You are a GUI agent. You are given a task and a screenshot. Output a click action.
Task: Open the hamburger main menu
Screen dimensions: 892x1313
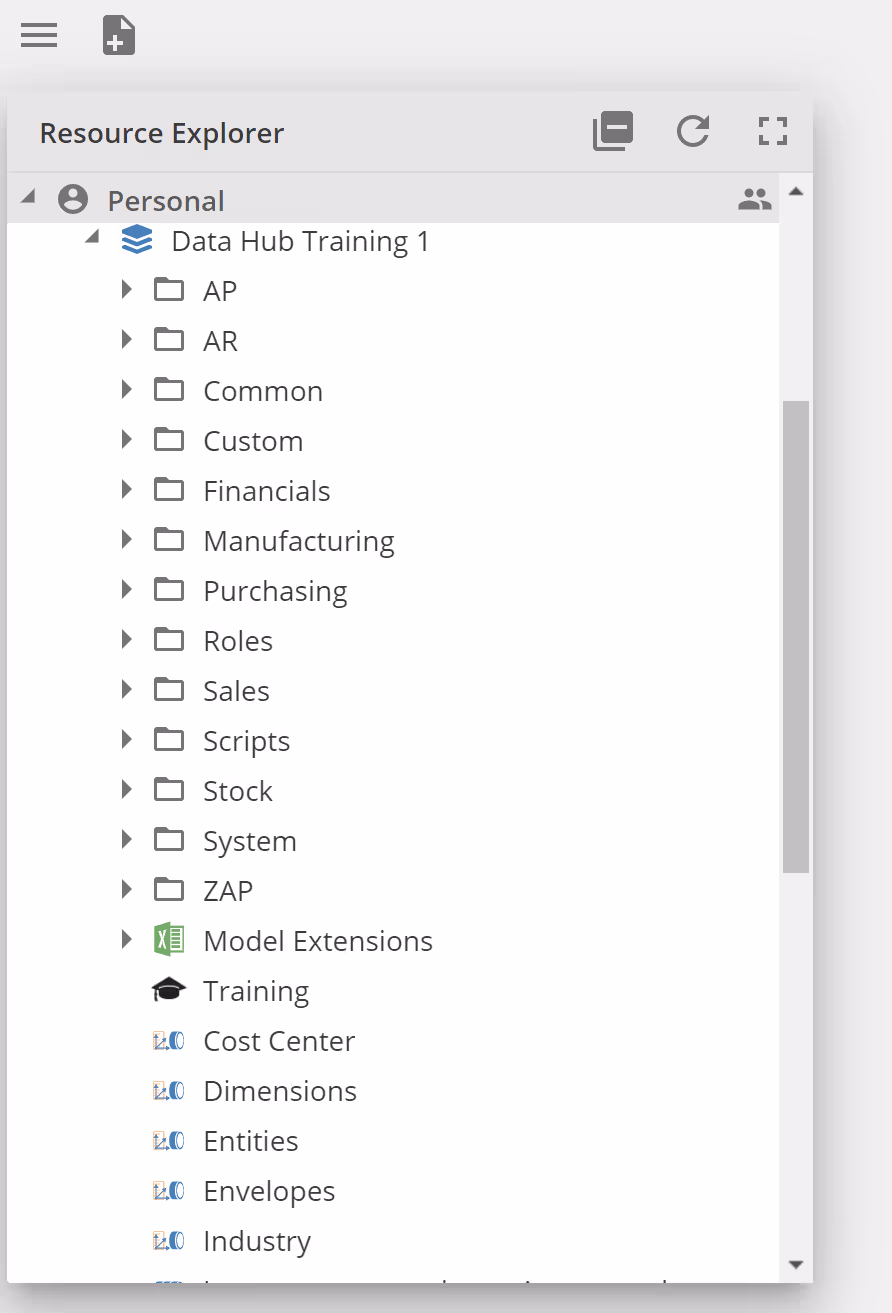[39, 36]
